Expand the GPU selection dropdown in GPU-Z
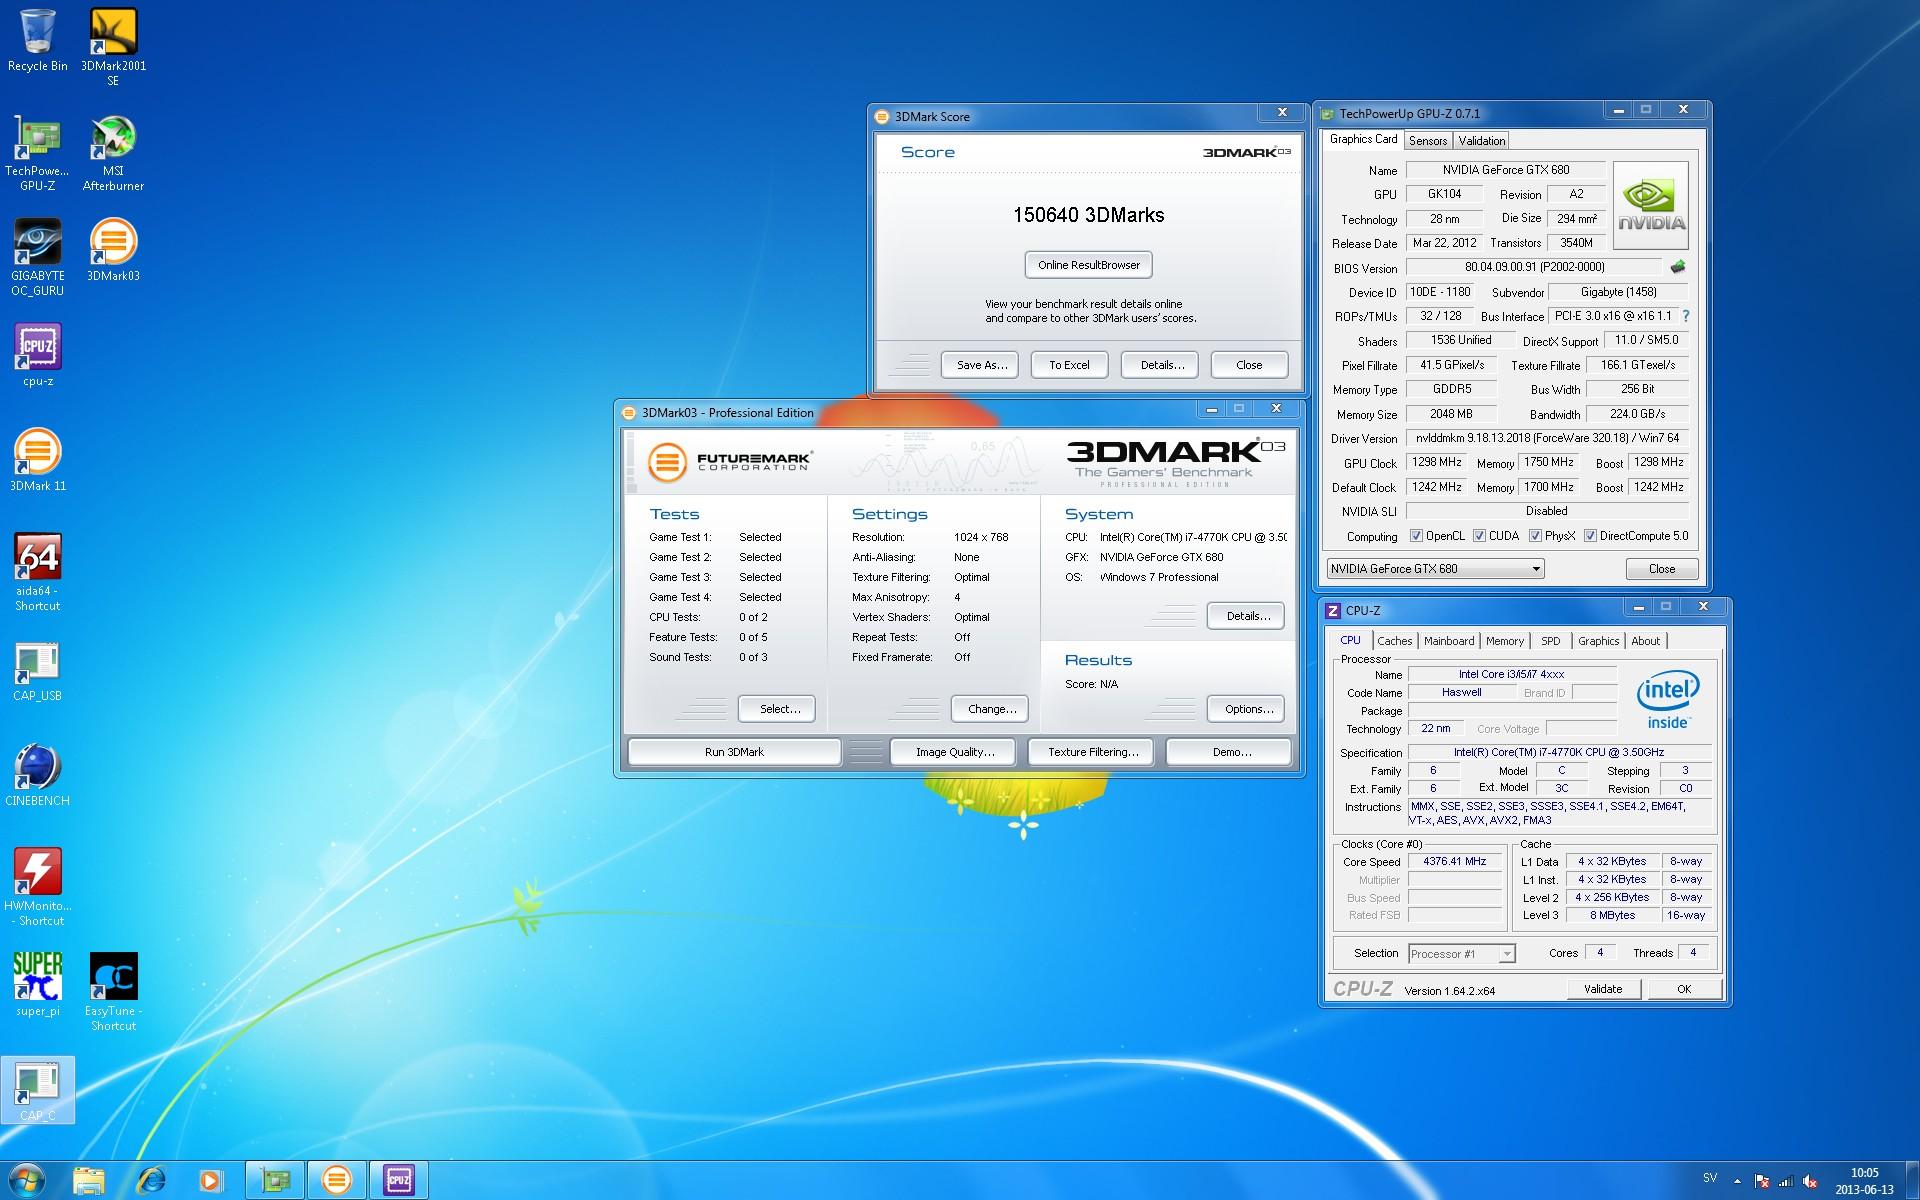1920x1200 pixels. (1536, 569)
